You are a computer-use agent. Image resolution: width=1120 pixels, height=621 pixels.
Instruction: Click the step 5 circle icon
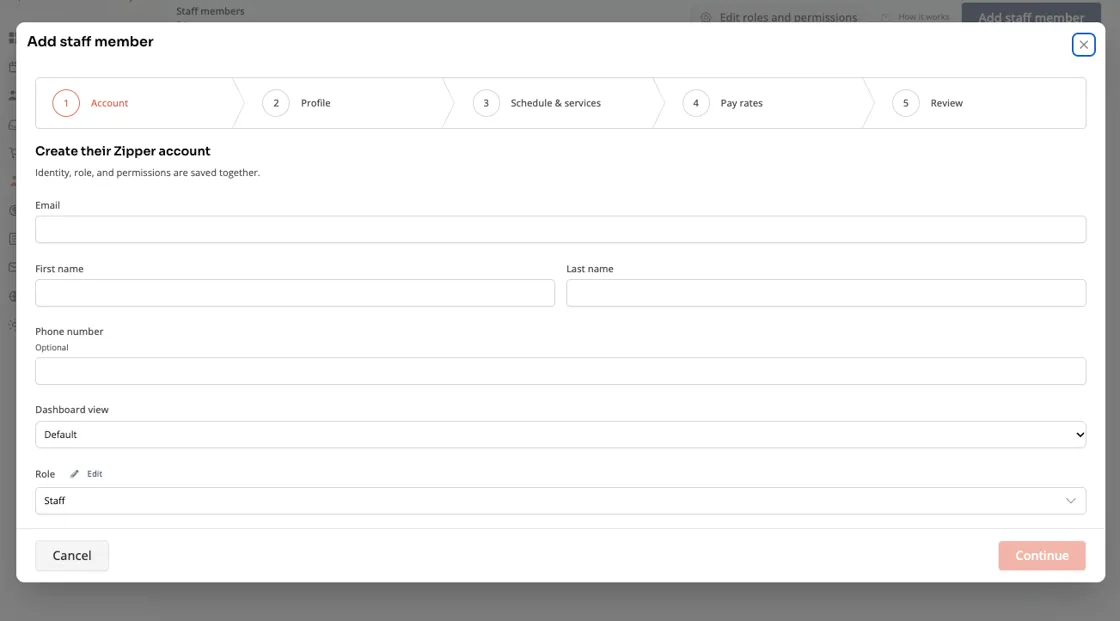click(x=906, y=103)
